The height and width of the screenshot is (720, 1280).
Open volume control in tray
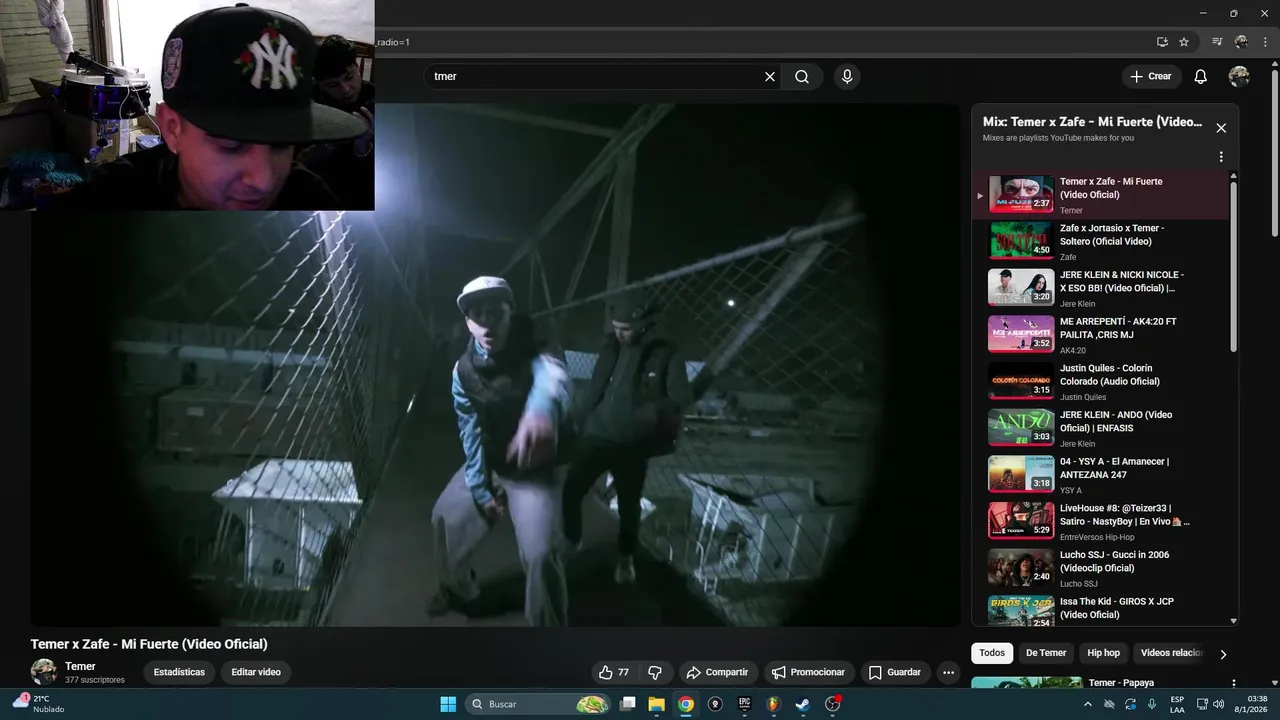point(1219,704)
